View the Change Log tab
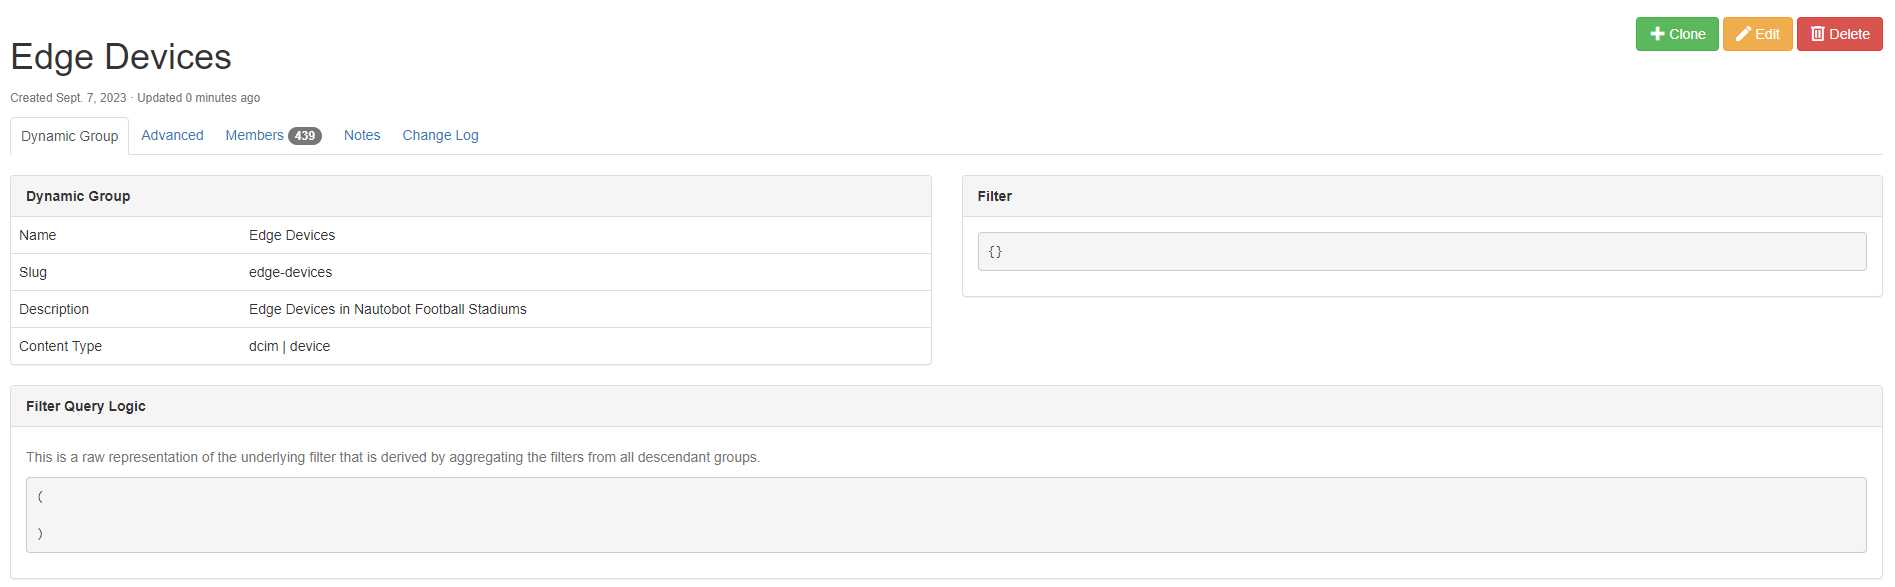The image size is (1895, 587). coord(440,135)
